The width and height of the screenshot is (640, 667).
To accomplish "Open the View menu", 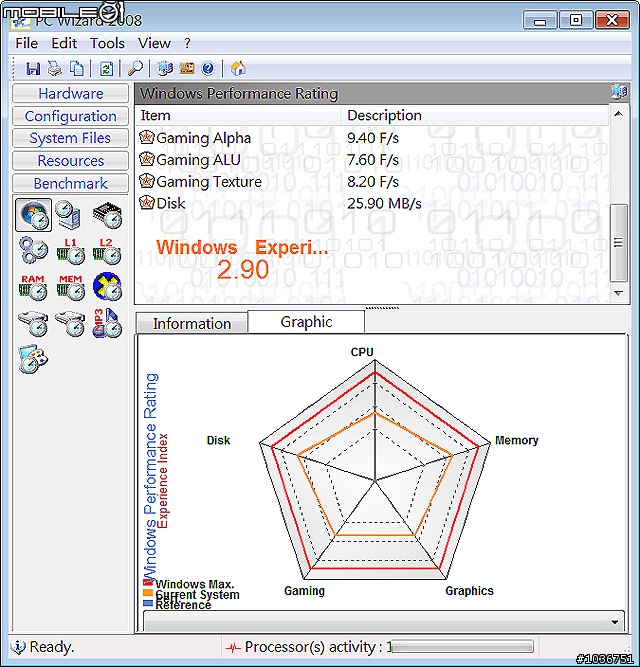I will [154, 43].
